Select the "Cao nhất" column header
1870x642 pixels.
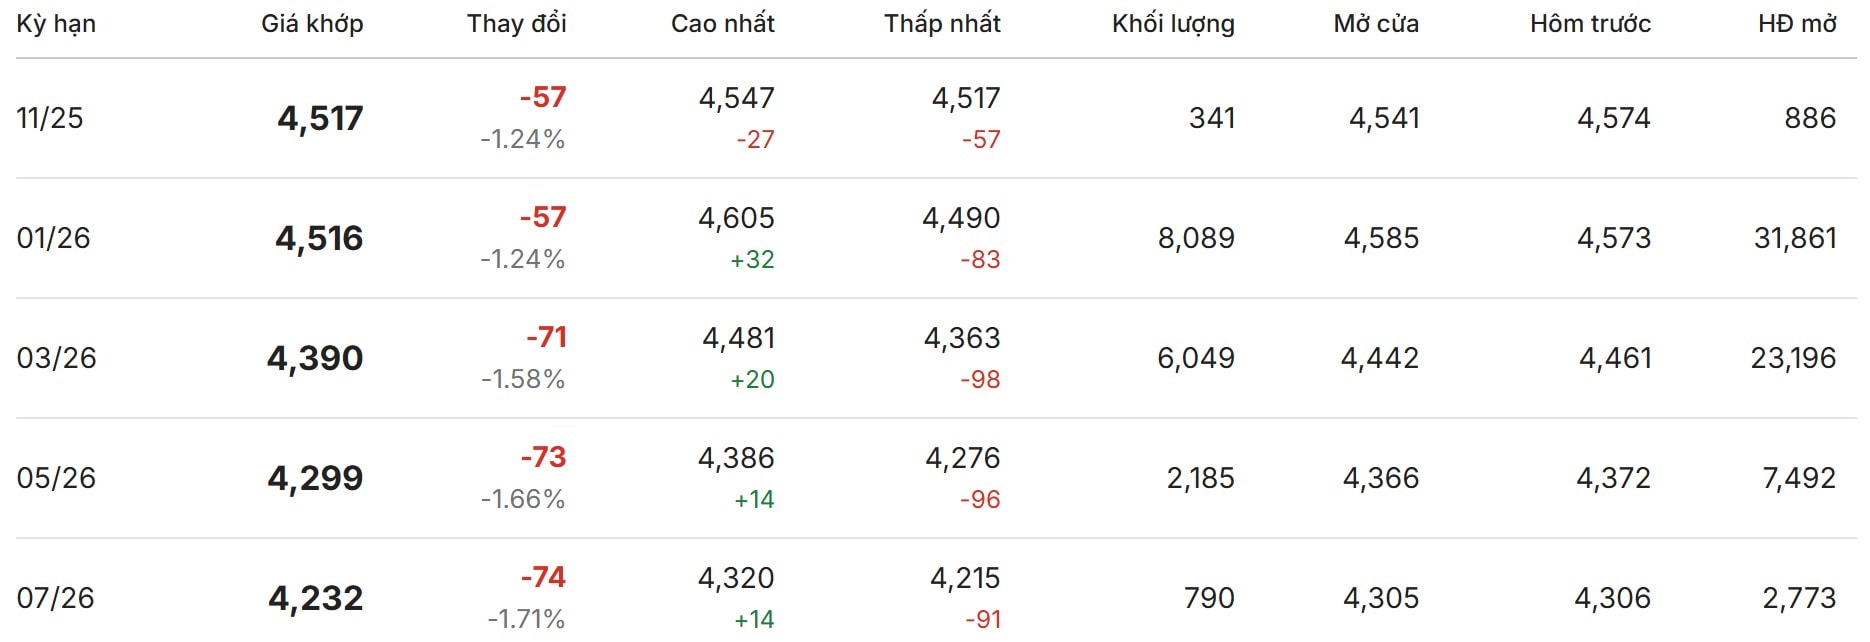[x=722, y=24]
